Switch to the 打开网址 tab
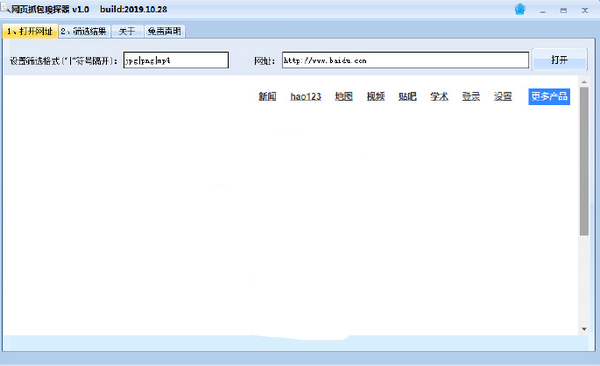Image resolution: width=600 pixels, height=366 pixels. (x=30, y=31)
